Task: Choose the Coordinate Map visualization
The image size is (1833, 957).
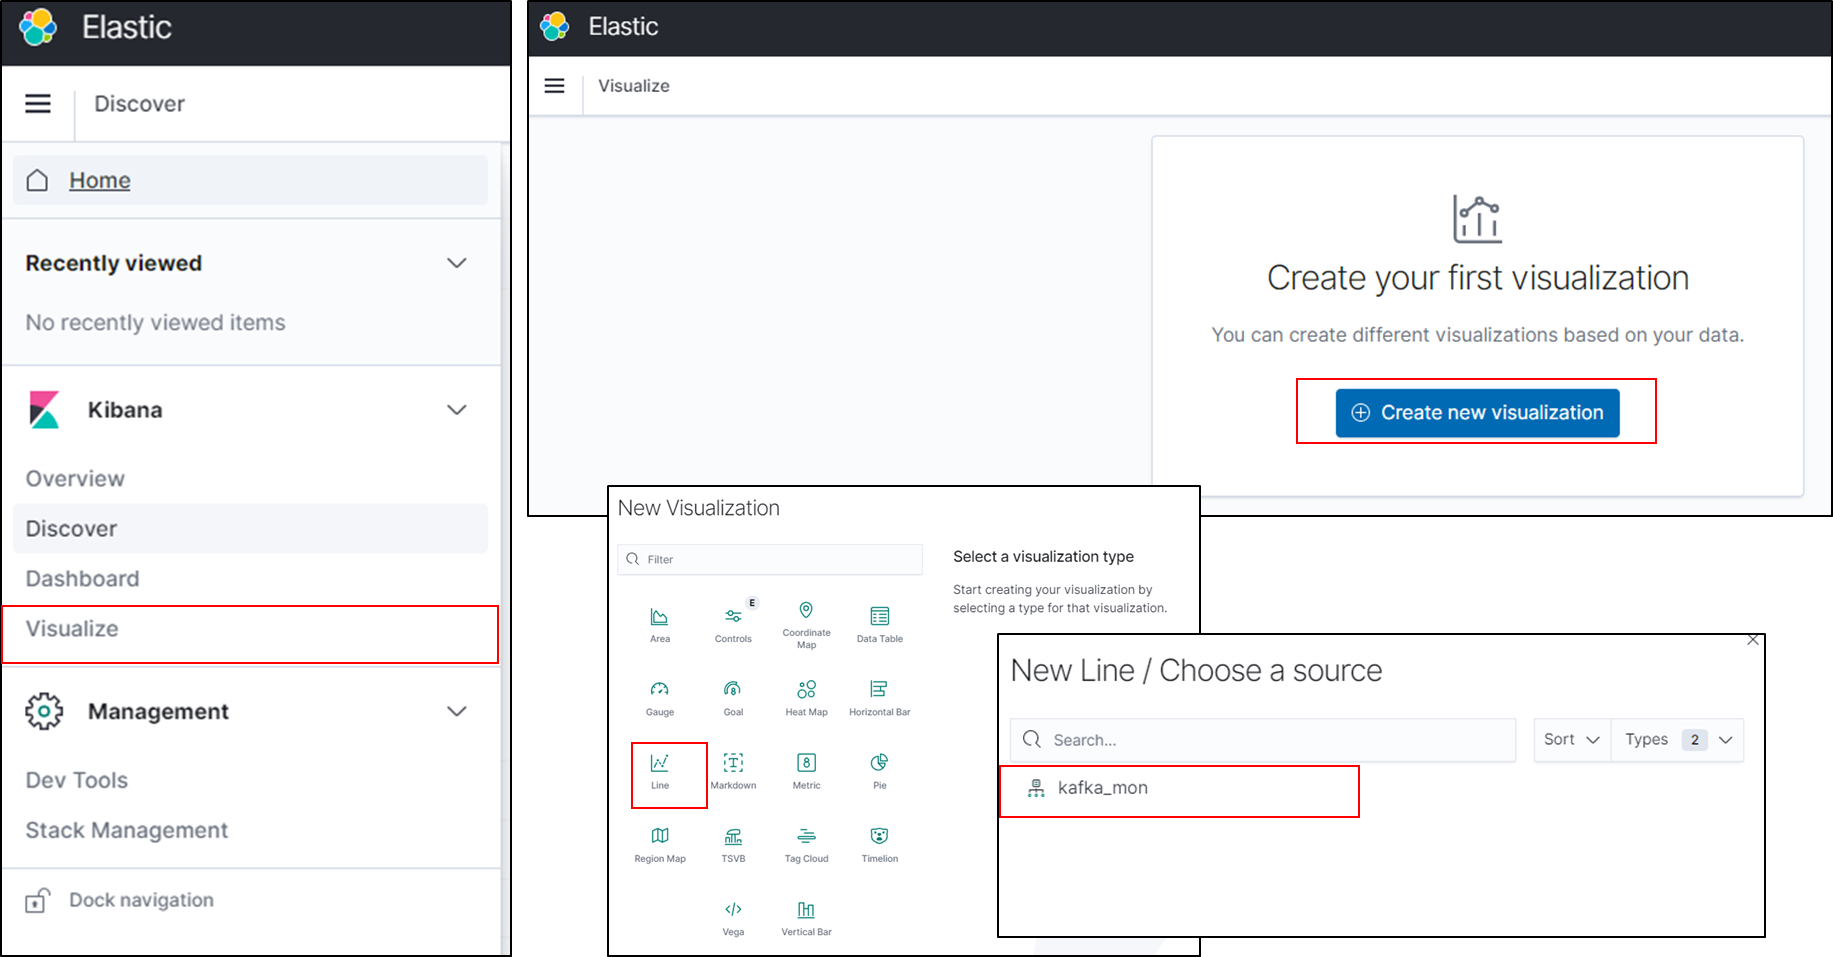Action: pyautogui.click(x=806, y=622)
